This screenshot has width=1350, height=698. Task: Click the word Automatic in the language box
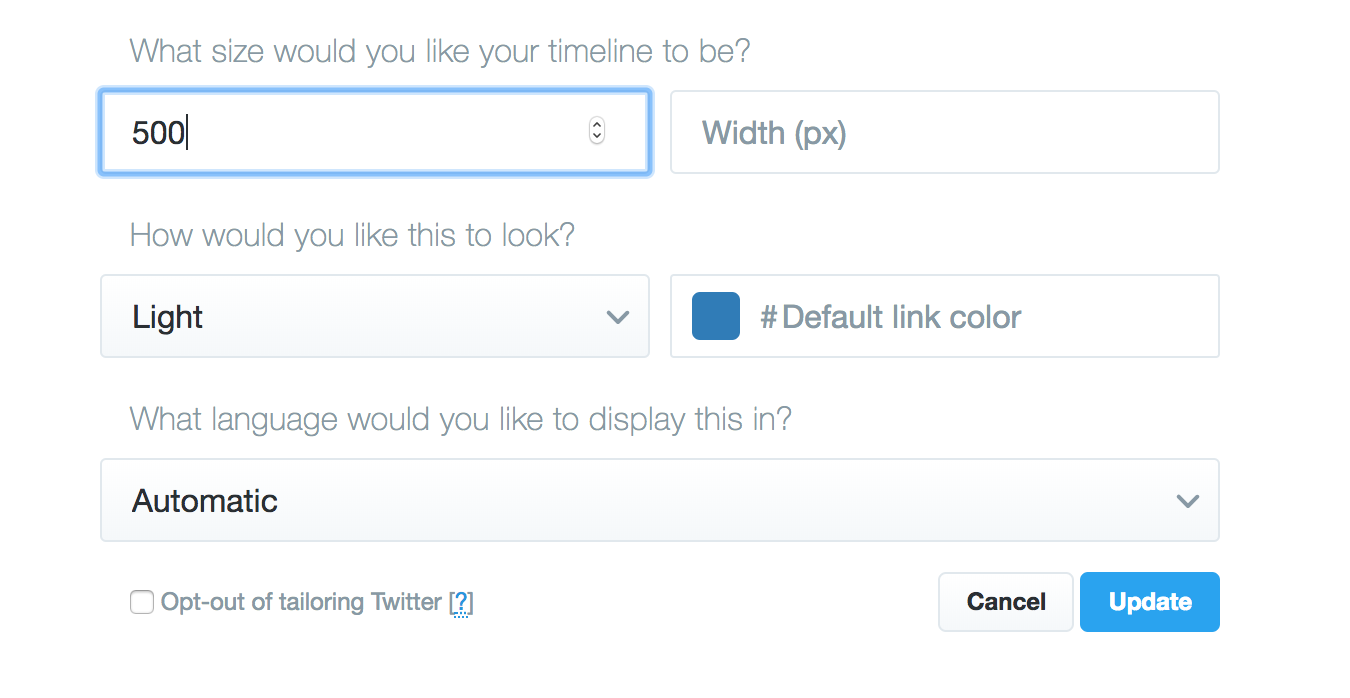205,500
